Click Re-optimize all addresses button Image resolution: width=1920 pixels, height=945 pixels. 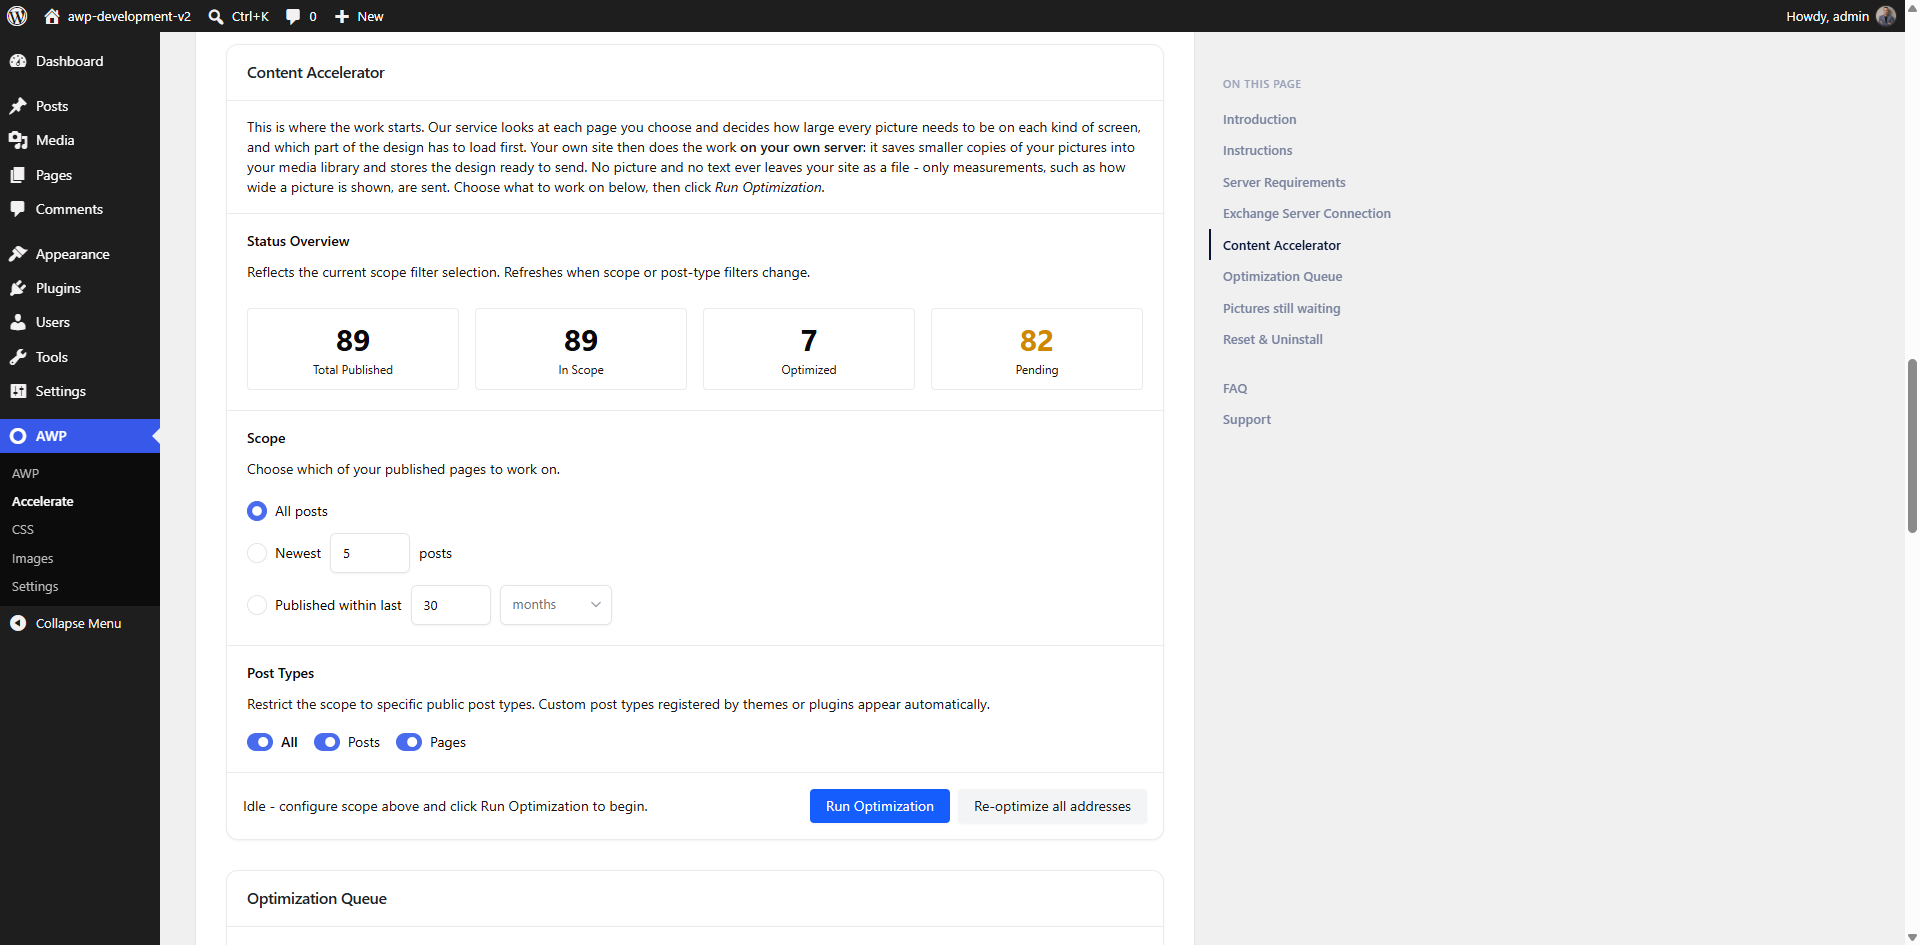click(1052, 806)
